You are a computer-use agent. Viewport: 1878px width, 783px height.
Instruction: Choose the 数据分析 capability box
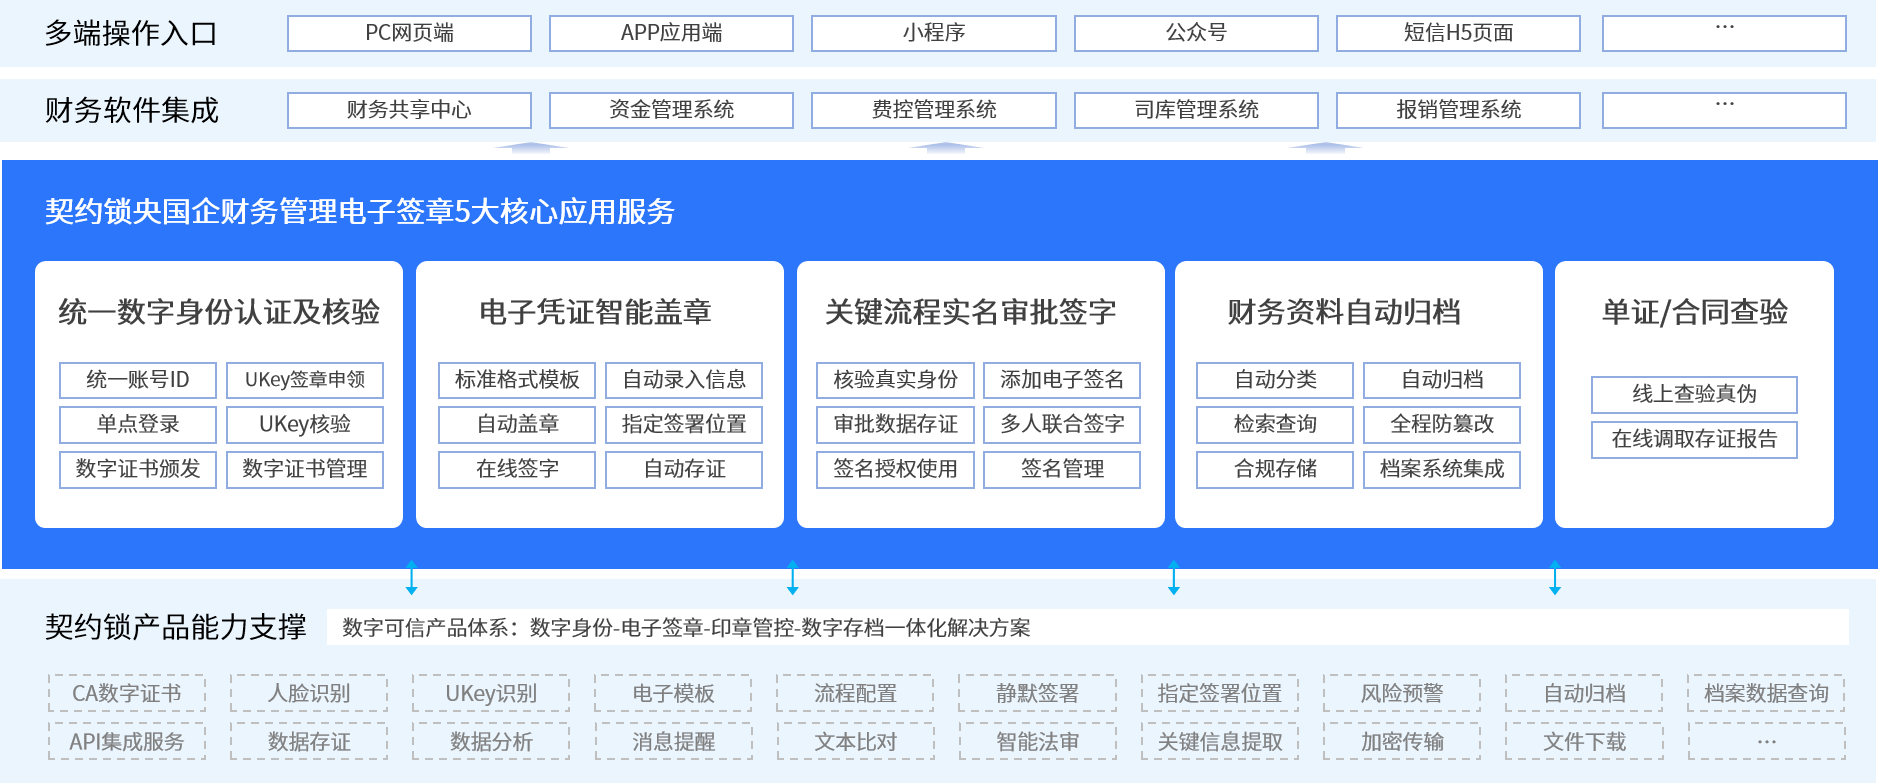[x=491, y=742]
